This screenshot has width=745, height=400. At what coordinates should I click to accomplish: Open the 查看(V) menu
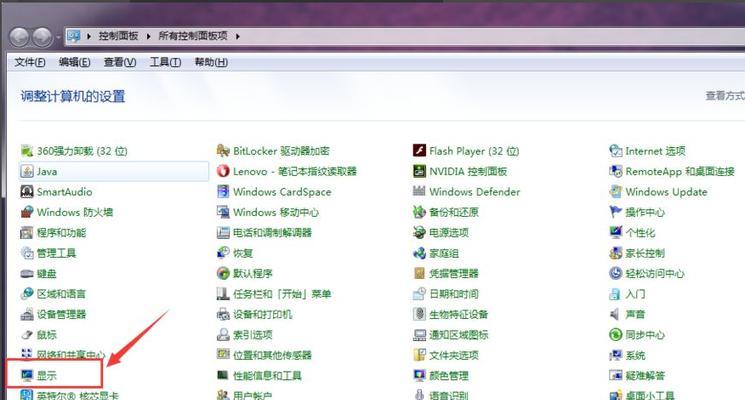coord(120,62)
